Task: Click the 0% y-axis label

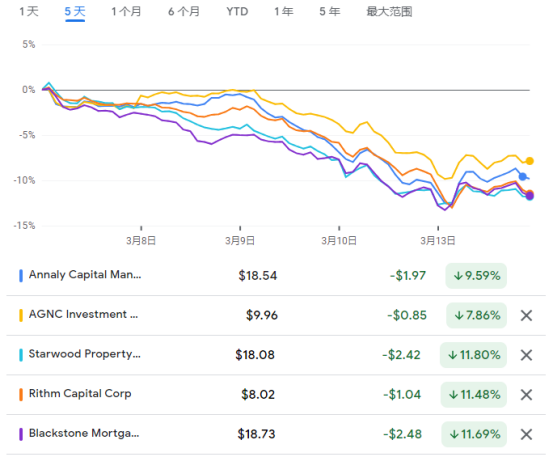Action: tap(29, 90)
